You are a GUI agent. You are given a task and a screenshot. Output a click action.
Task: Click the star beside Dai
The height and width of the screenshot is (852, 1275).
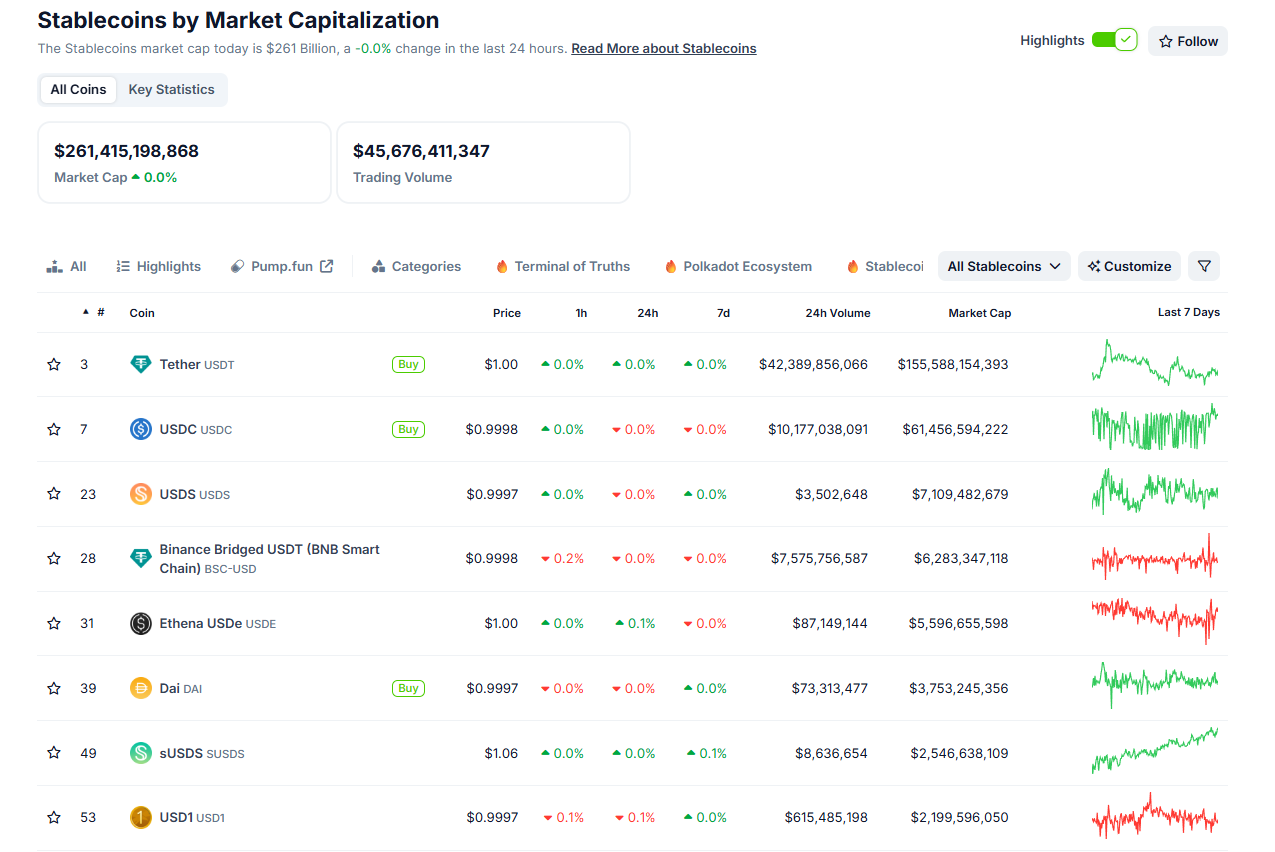54,689
